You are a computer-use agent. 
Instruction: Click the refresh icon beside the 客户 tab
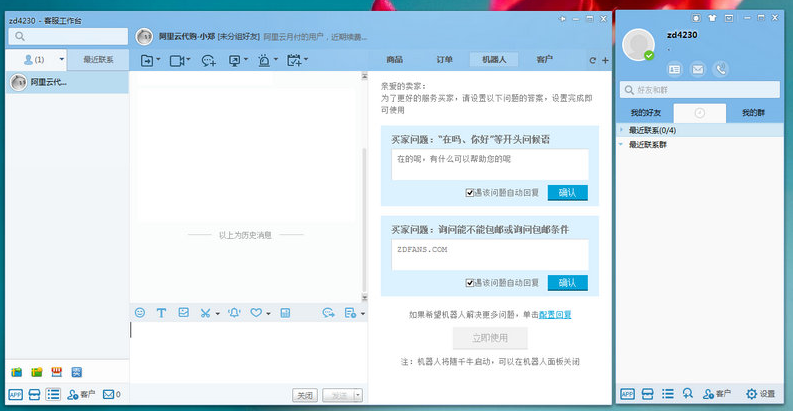592,60
